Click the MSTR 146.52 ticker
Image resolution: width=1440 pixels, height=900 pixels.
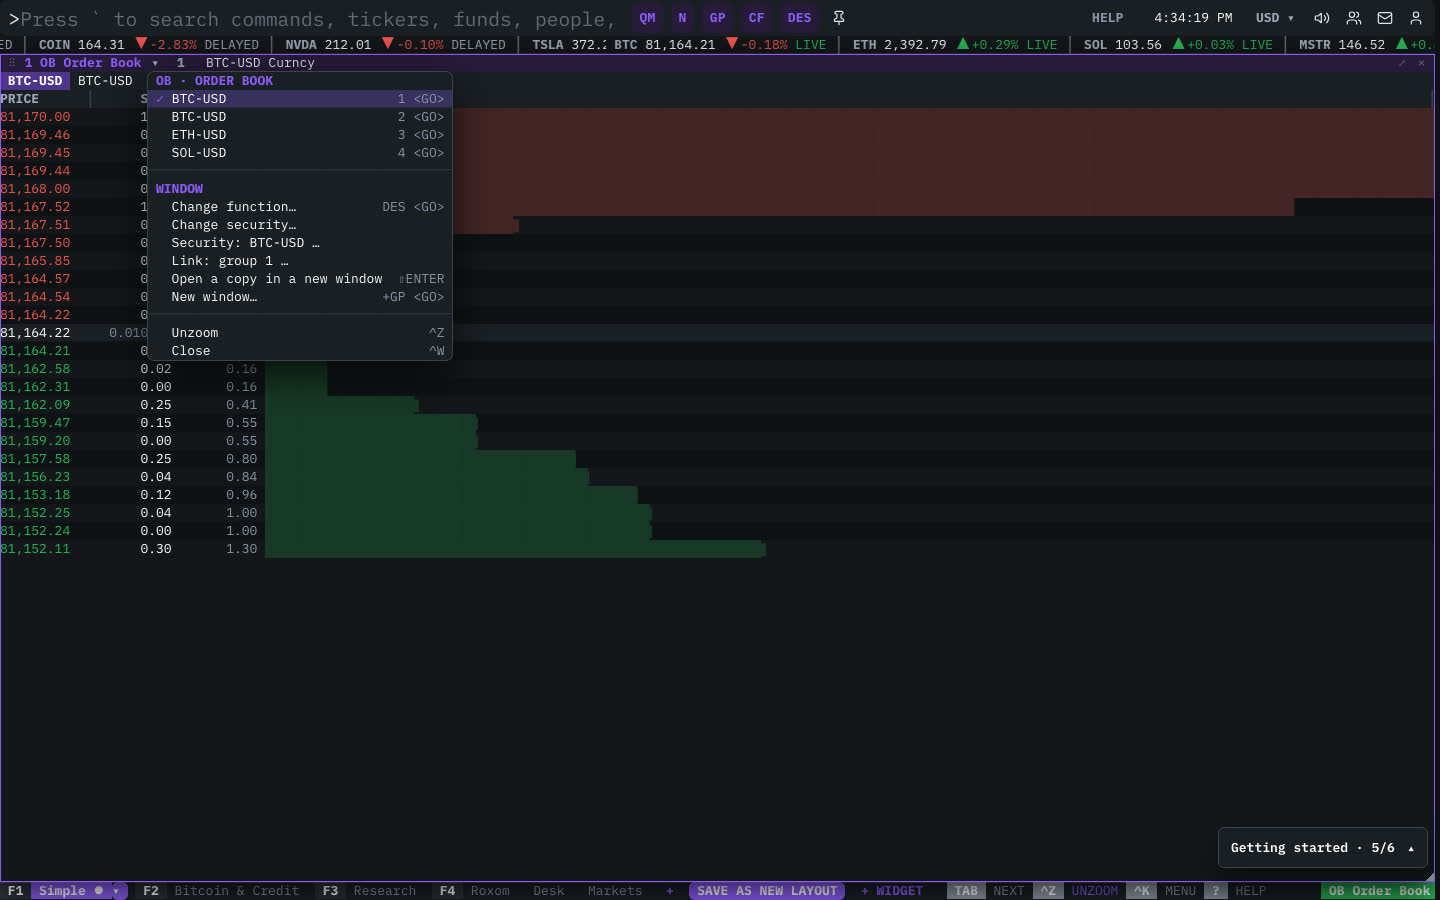[x=1365, y=45]
